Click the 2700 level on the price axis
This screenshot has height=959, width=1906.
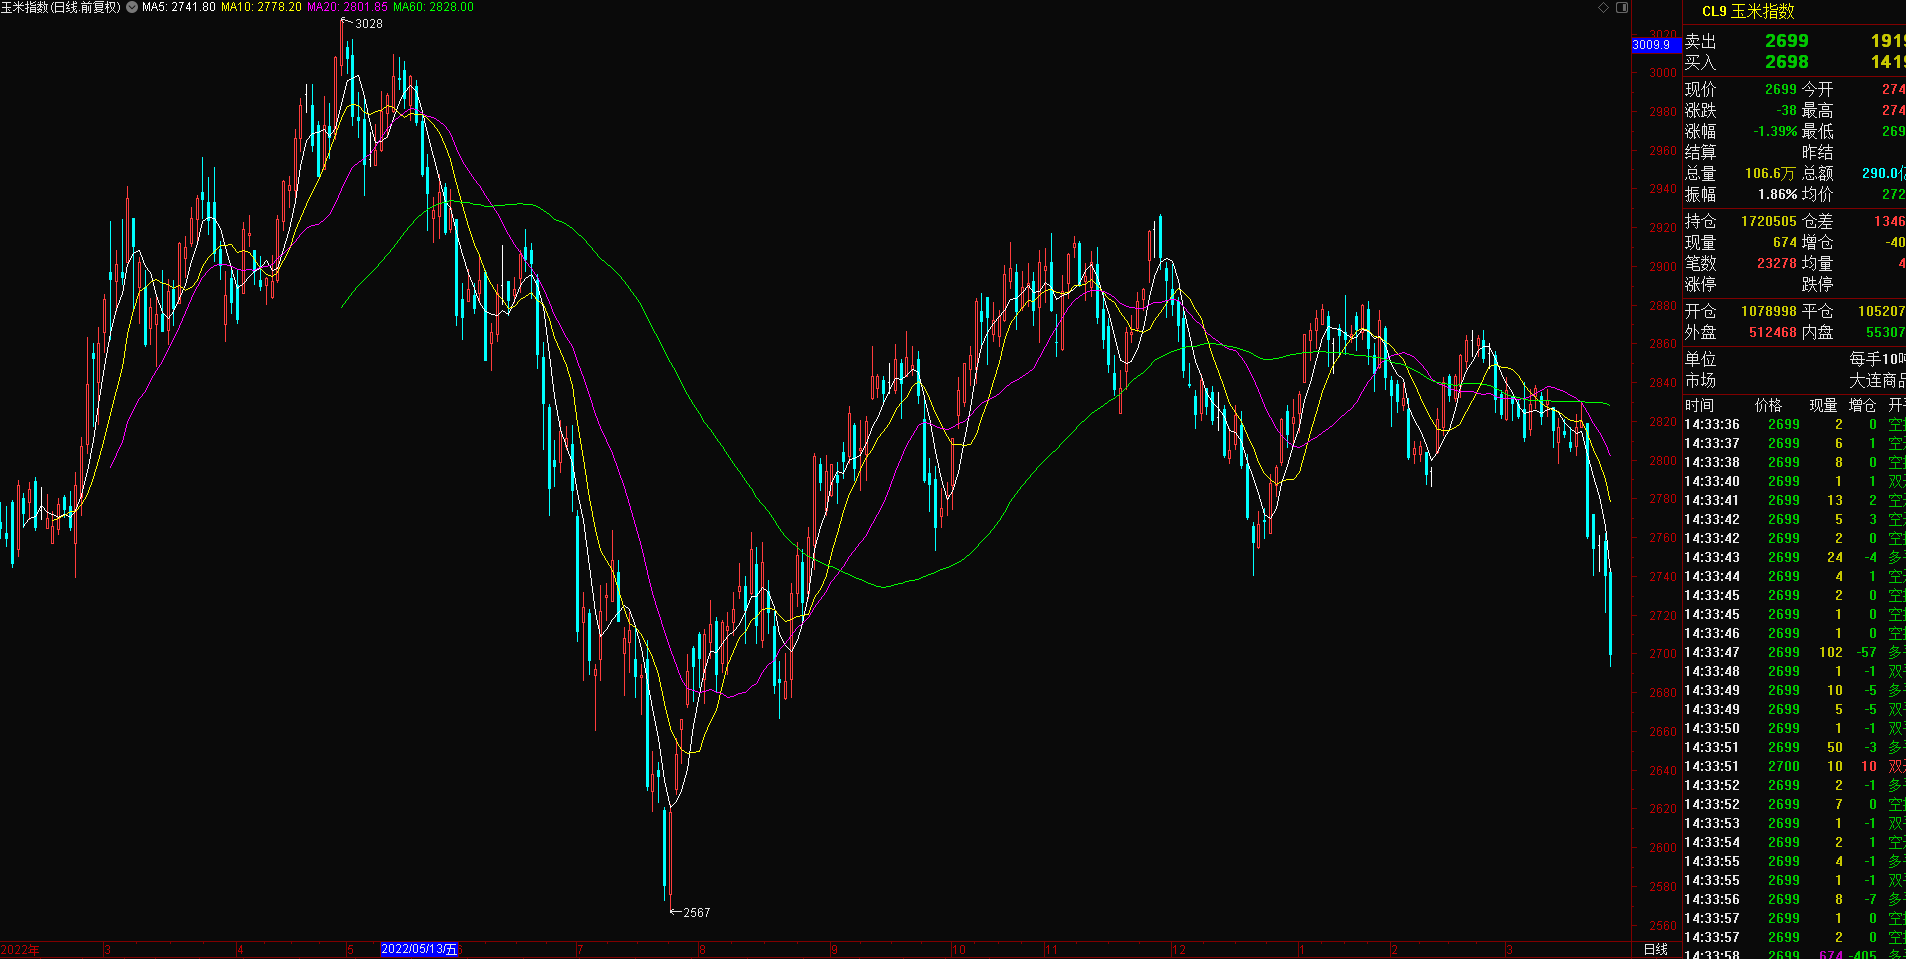click(1663, 654)
